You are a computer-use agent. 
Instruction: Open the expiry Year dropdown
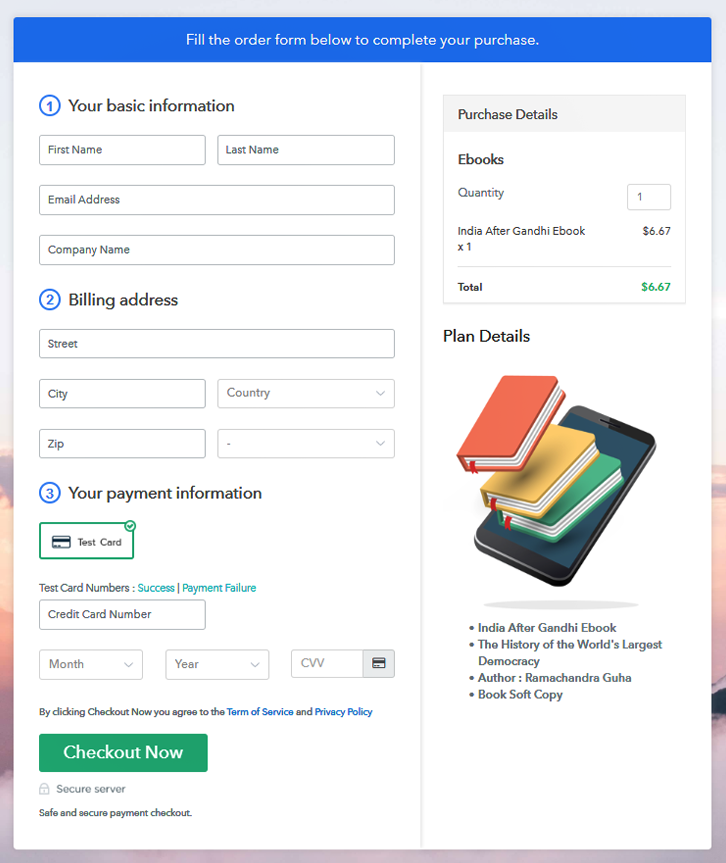217,664
